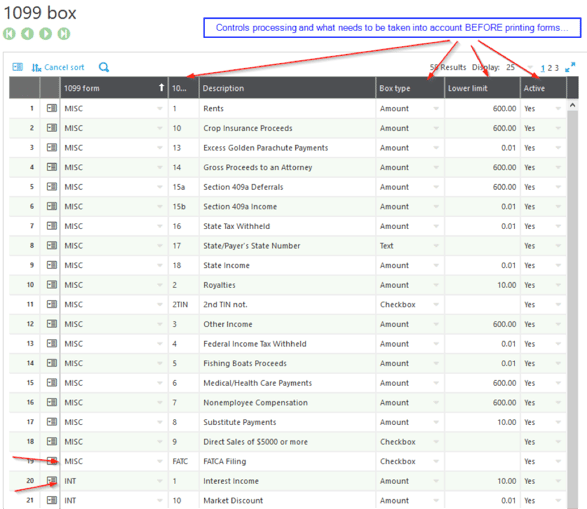This screenshot has width=587, height=509.
Task: Go to results page 1
Action: coord(543,68)
